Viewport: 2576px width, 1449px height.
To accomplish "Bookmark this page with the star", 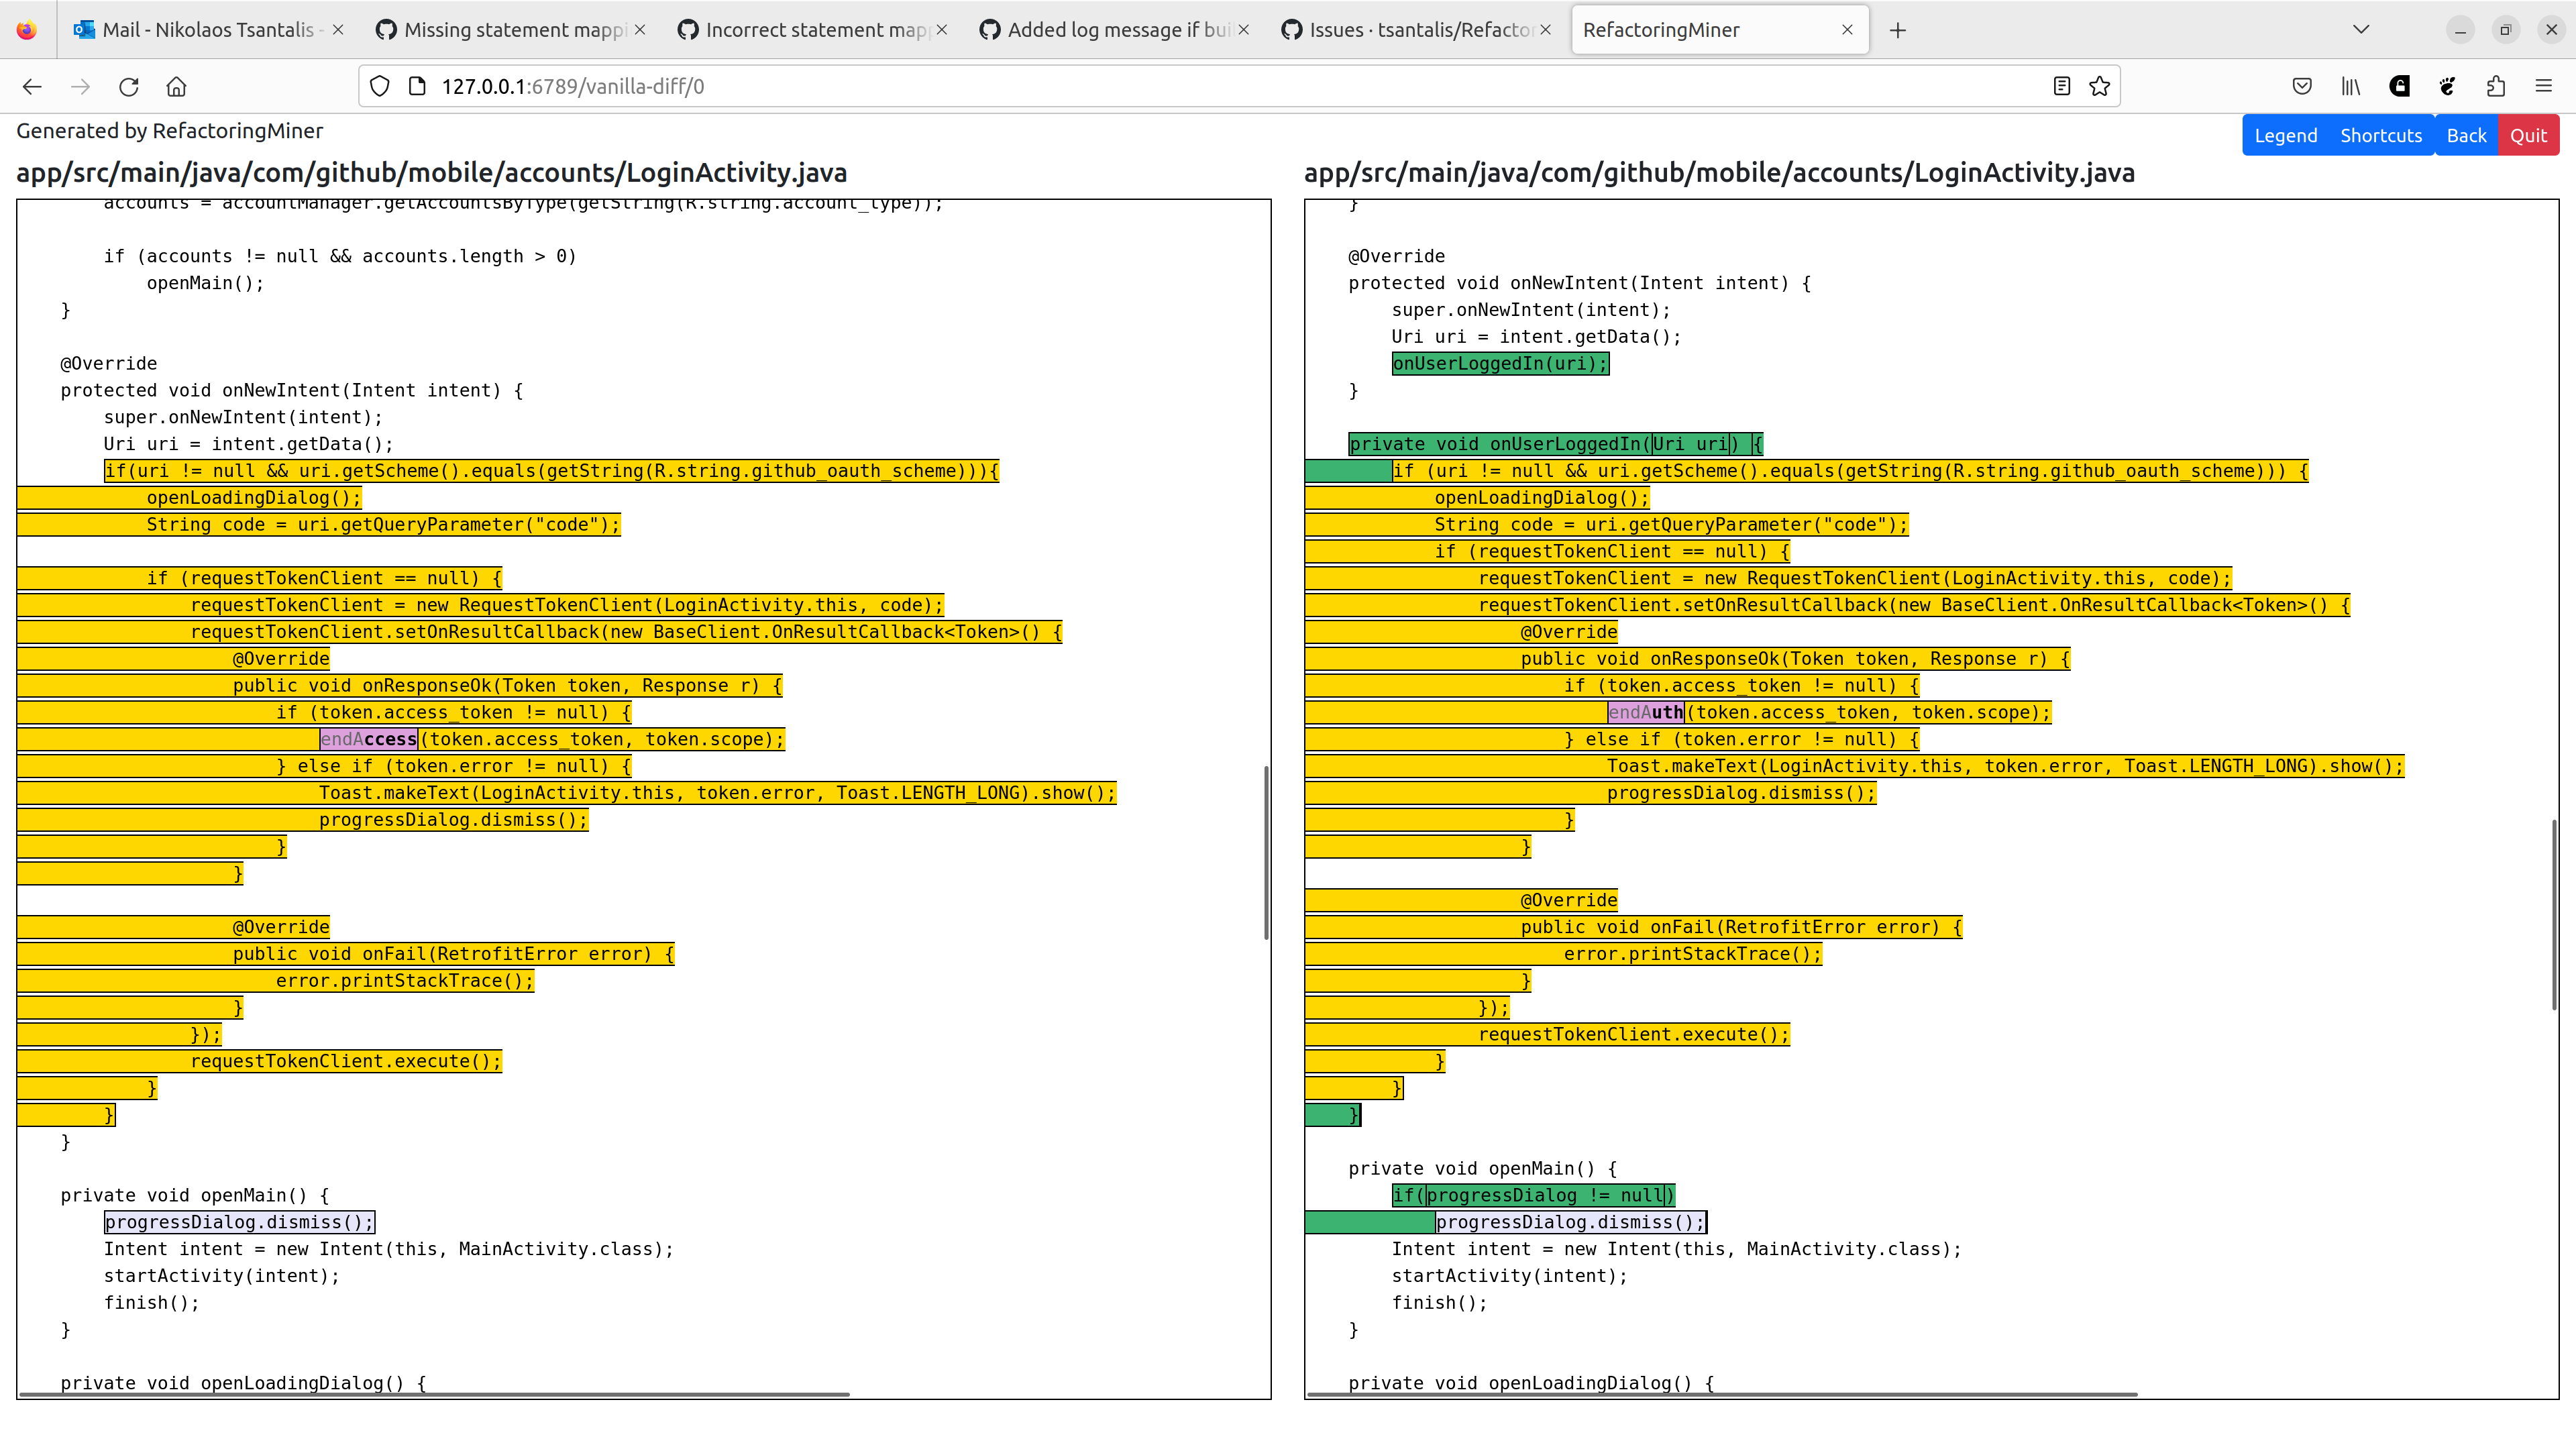I will pyautogui.click(x=2100, y=87).
